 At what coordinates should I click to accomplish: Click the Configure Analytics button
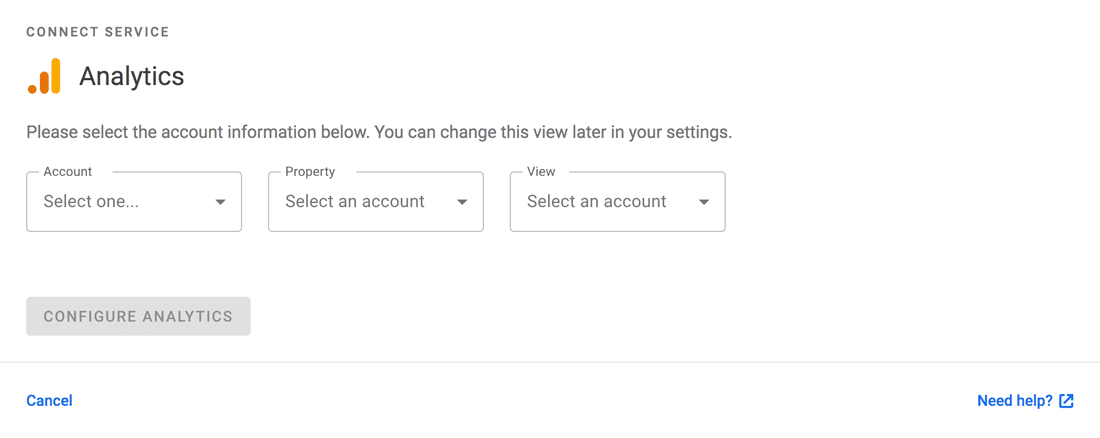click(x=138, y=317)
